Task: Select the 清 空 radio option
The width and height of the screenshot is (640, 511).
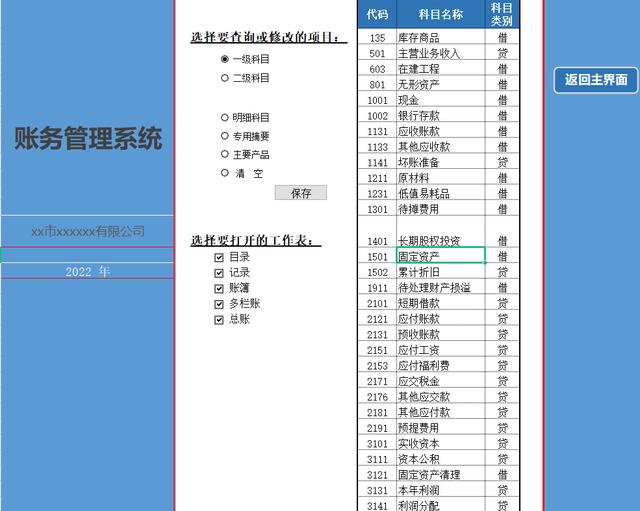Action: point(224,173)
